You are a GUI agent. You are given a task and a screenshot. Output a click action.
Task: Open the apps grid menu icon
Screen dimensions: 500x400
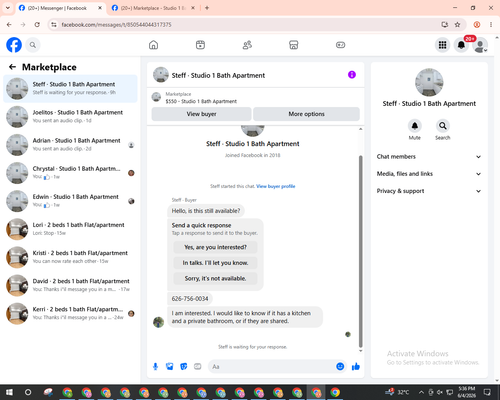point(442,45)
